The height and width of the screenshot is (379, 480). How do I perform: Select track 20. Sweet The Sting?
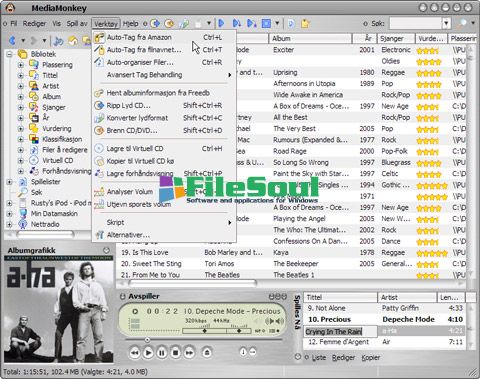click(x=290, y=264)
